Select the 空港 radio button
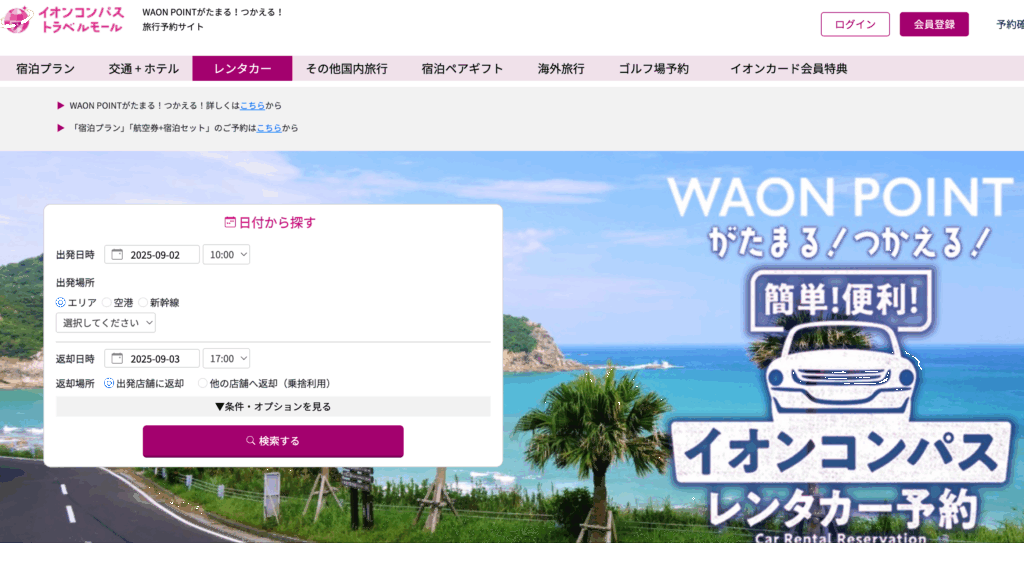The image size is (1024, 573). click(106, 303)
